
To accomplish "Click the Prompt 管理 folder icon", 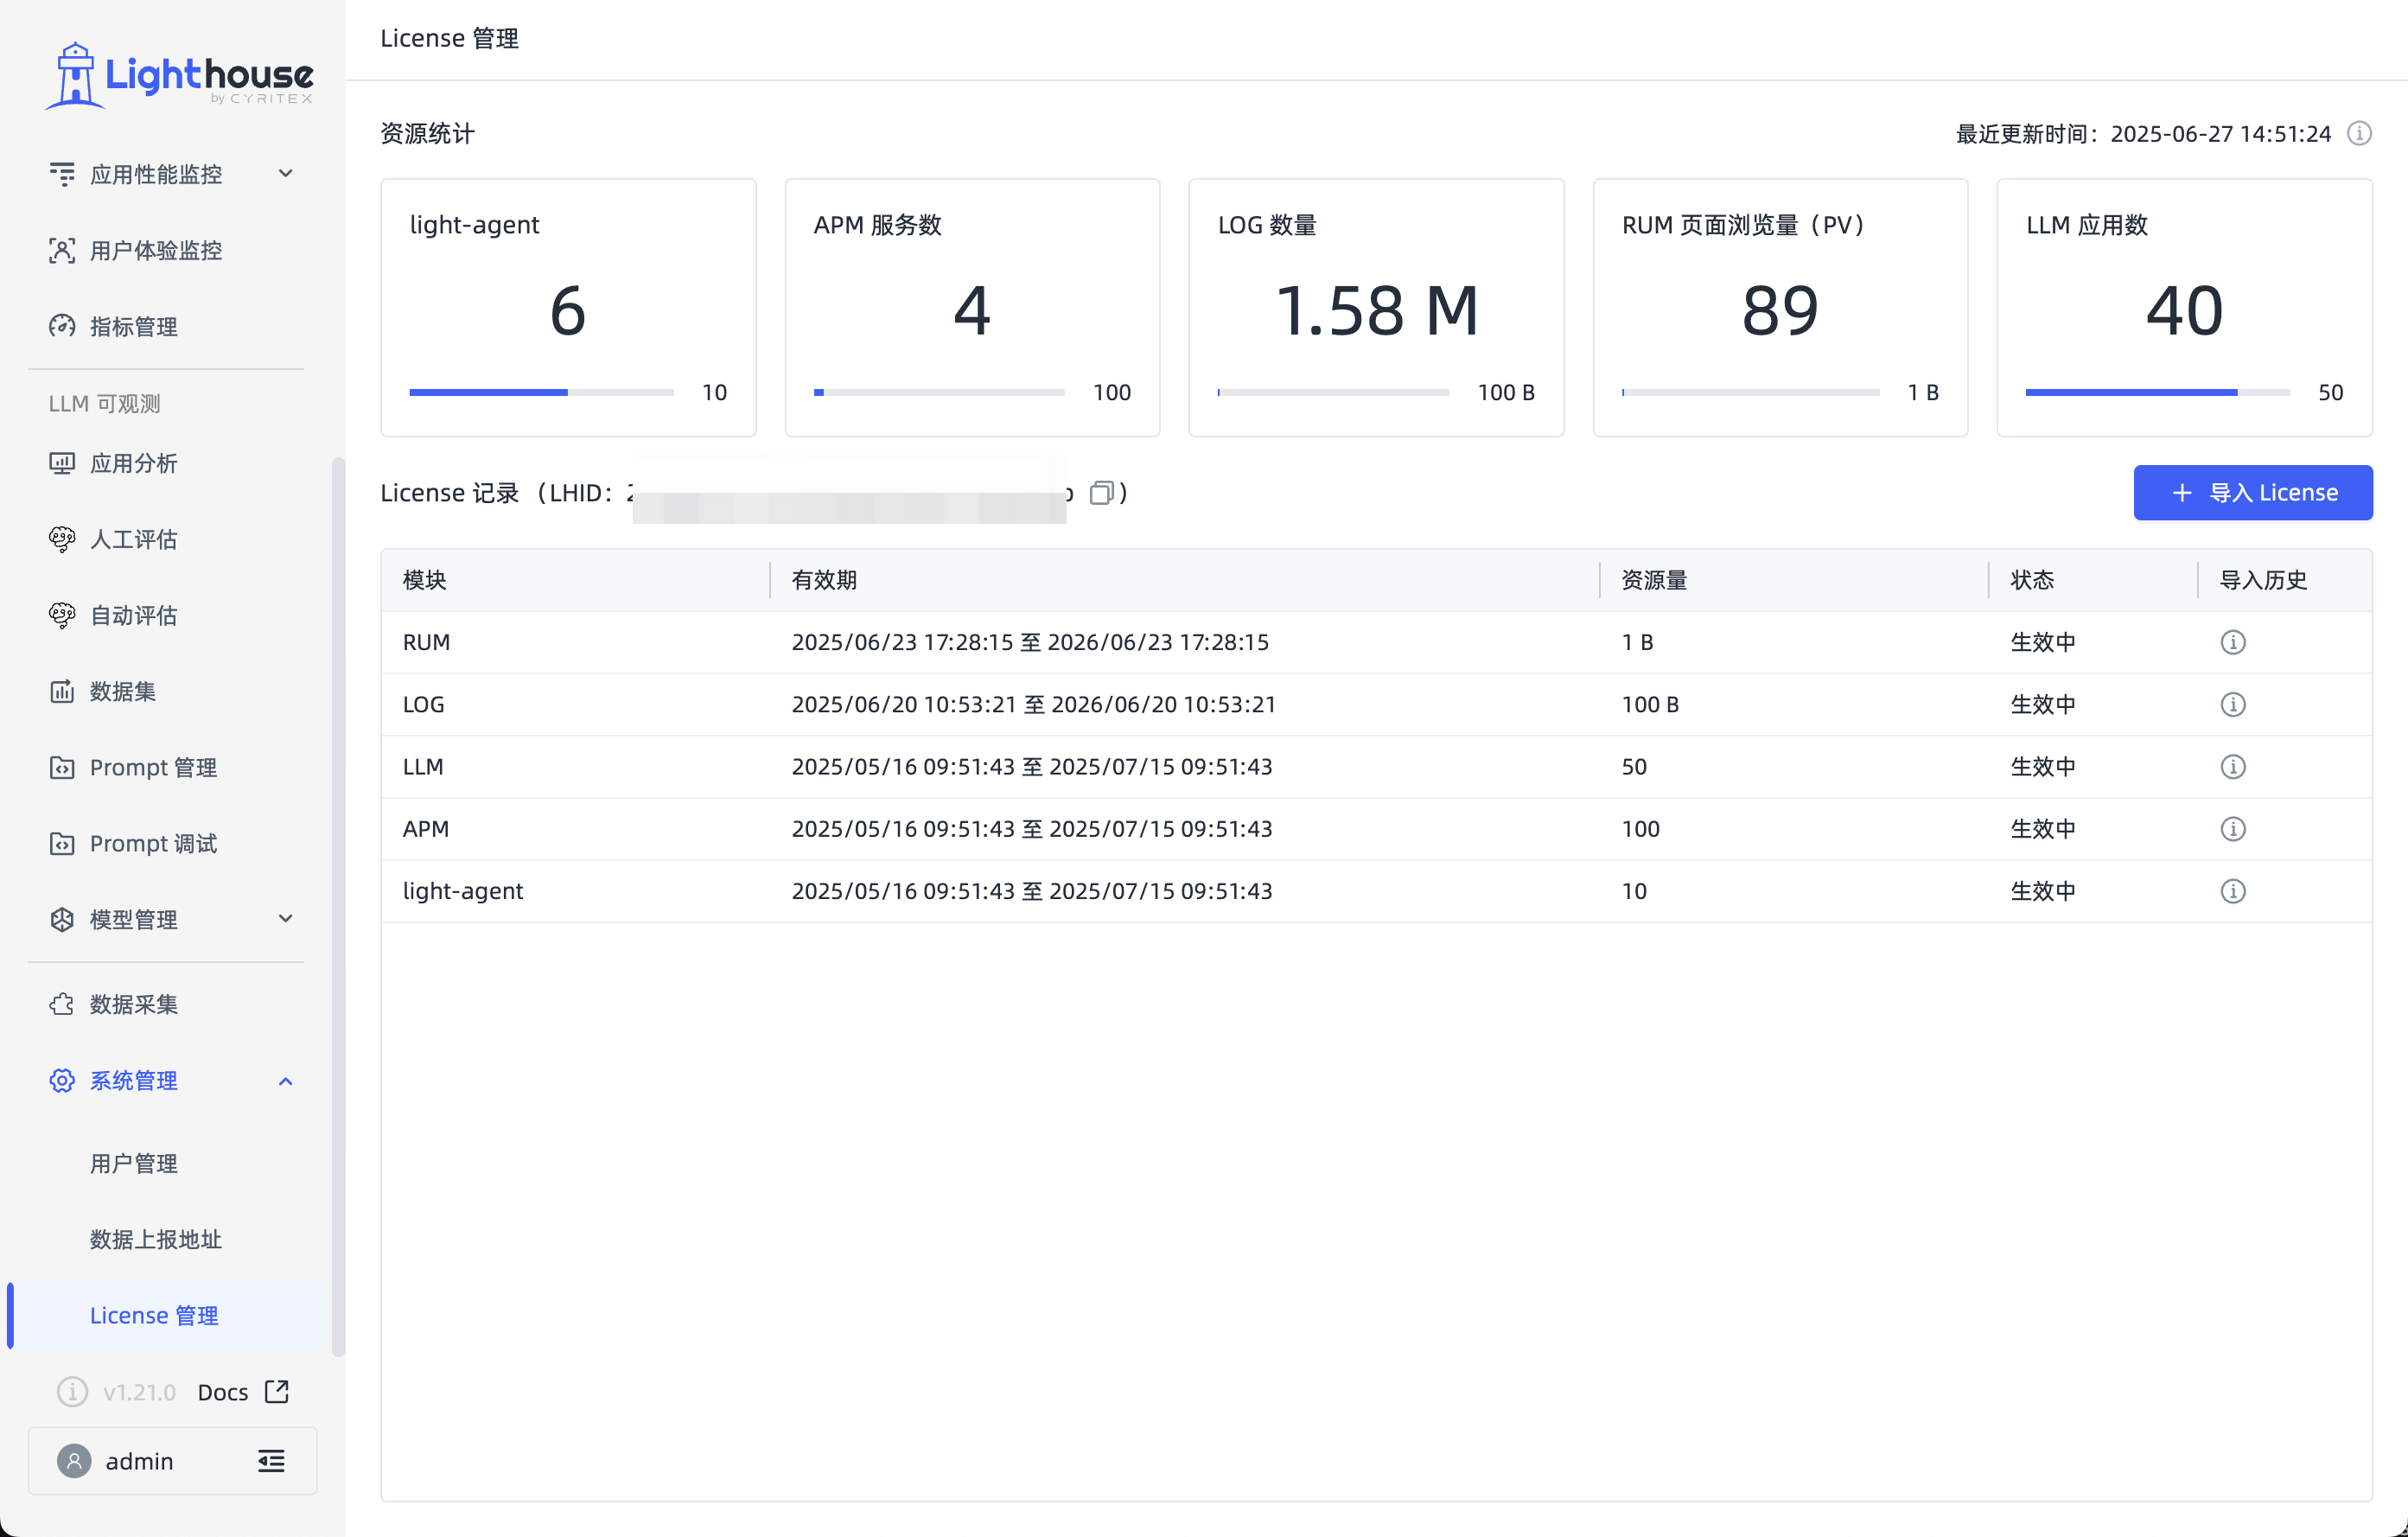I will 62,767.
